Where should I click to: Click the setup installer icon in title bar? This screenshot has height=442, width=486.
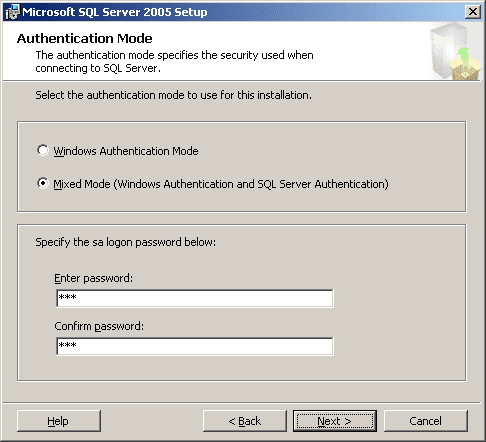pos(13,12)
